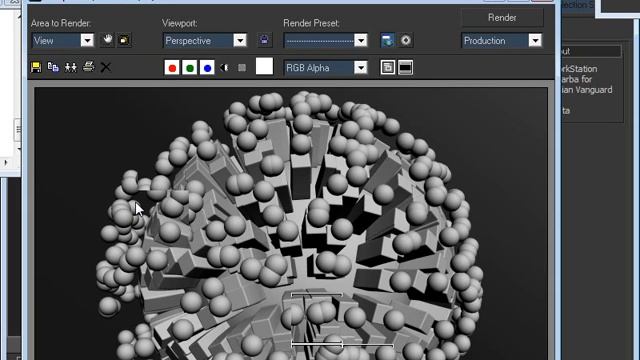Image resolution: width=640 pixels, height=360 pixels.
Task: Open the Production render mode dropdown
Action: pyautogui.click(x=502, y=40)
